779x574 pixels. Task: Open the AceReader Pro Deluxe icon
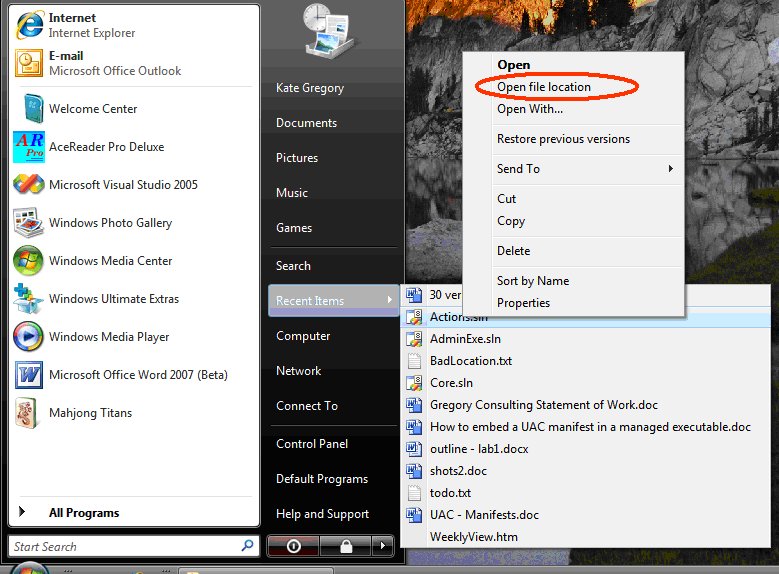click(x=29, y=147)
